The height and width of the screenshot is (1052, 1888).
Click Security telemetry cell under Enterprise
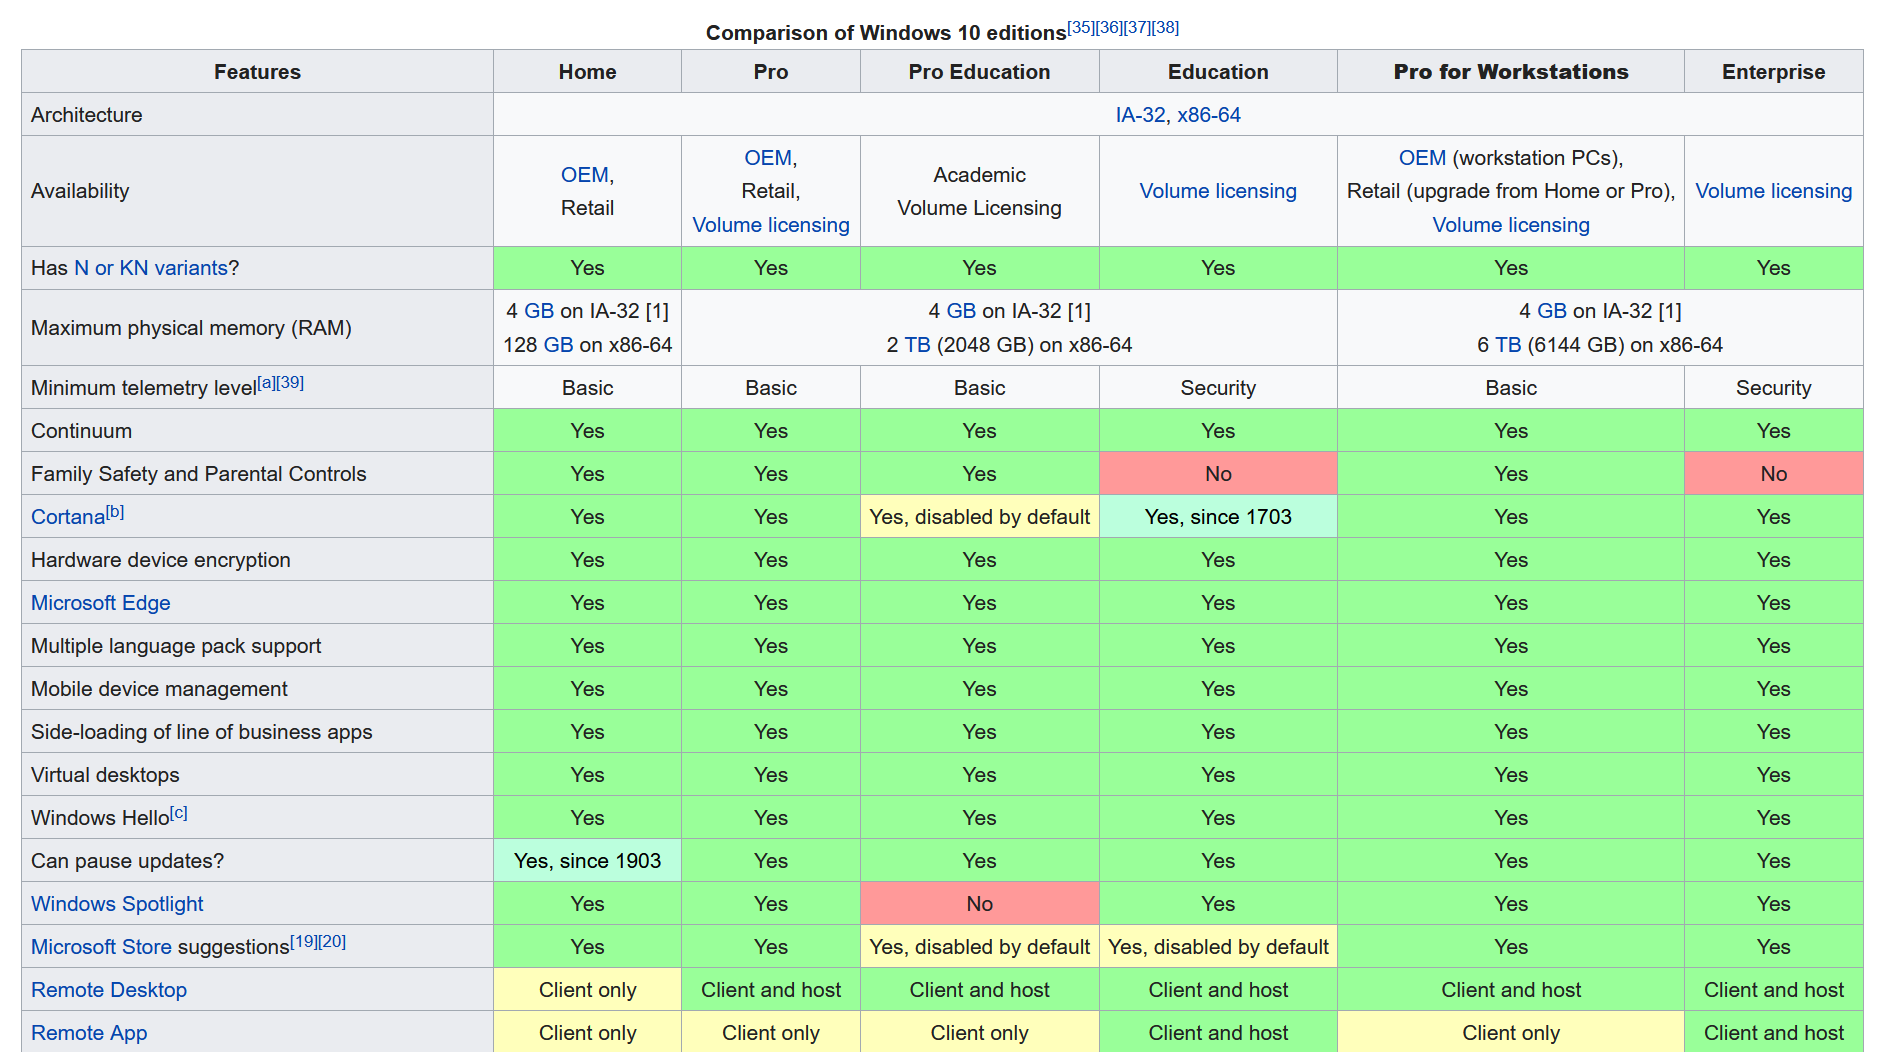click(1774, 388)
